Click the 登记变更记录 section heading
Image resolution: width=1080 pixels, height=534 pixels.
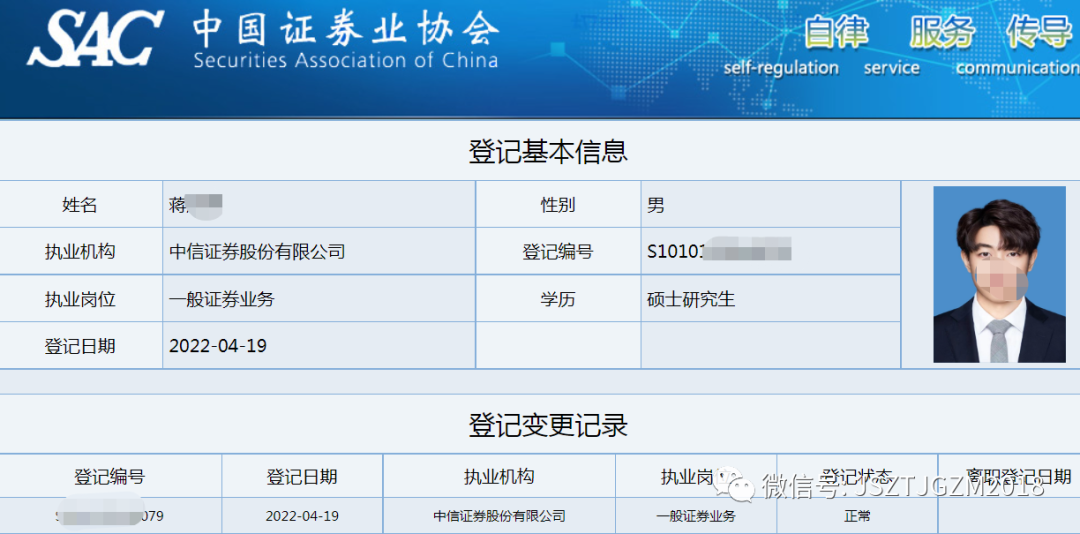coord(548,426)
